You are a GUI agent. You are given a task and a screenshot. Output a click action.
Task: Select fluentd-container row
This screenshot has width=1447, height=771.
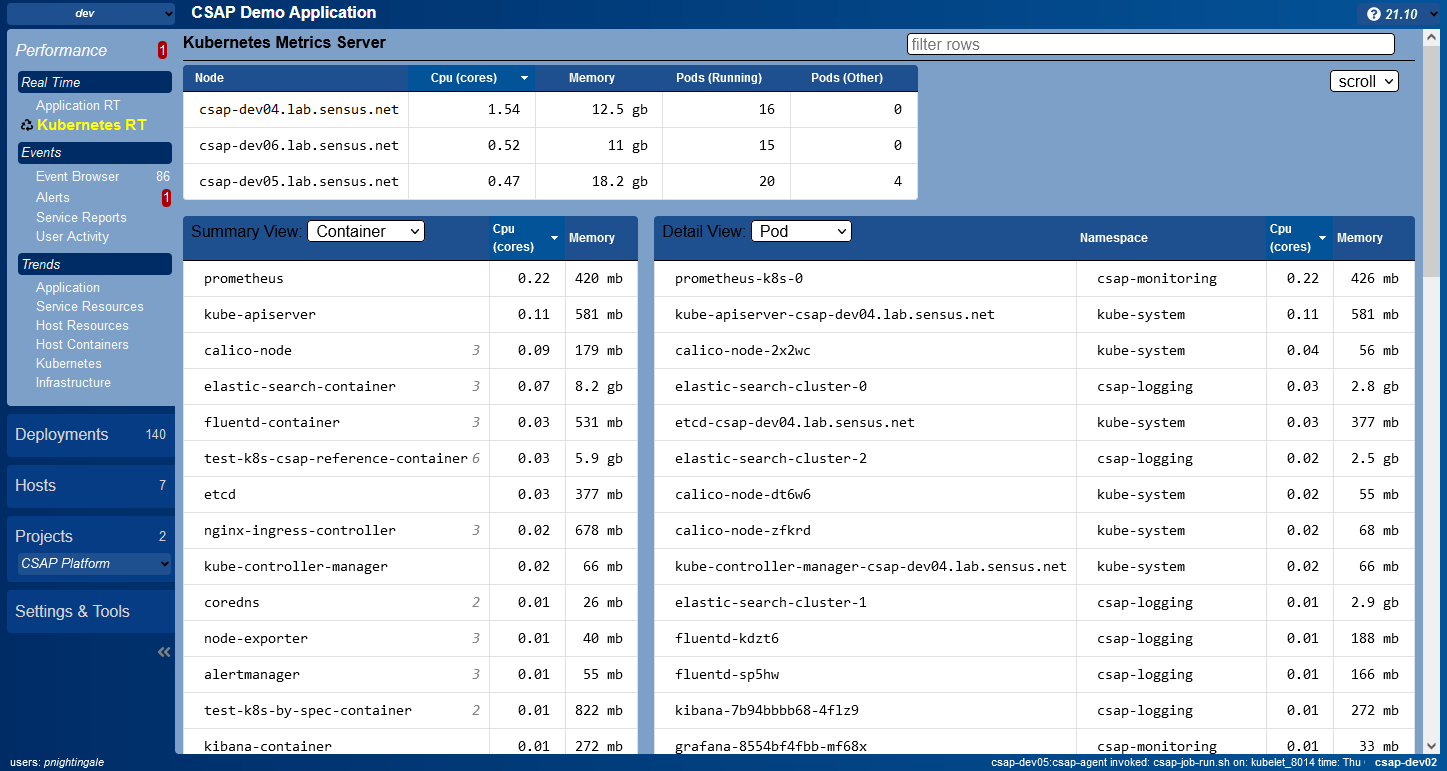(x=410, y=423)
